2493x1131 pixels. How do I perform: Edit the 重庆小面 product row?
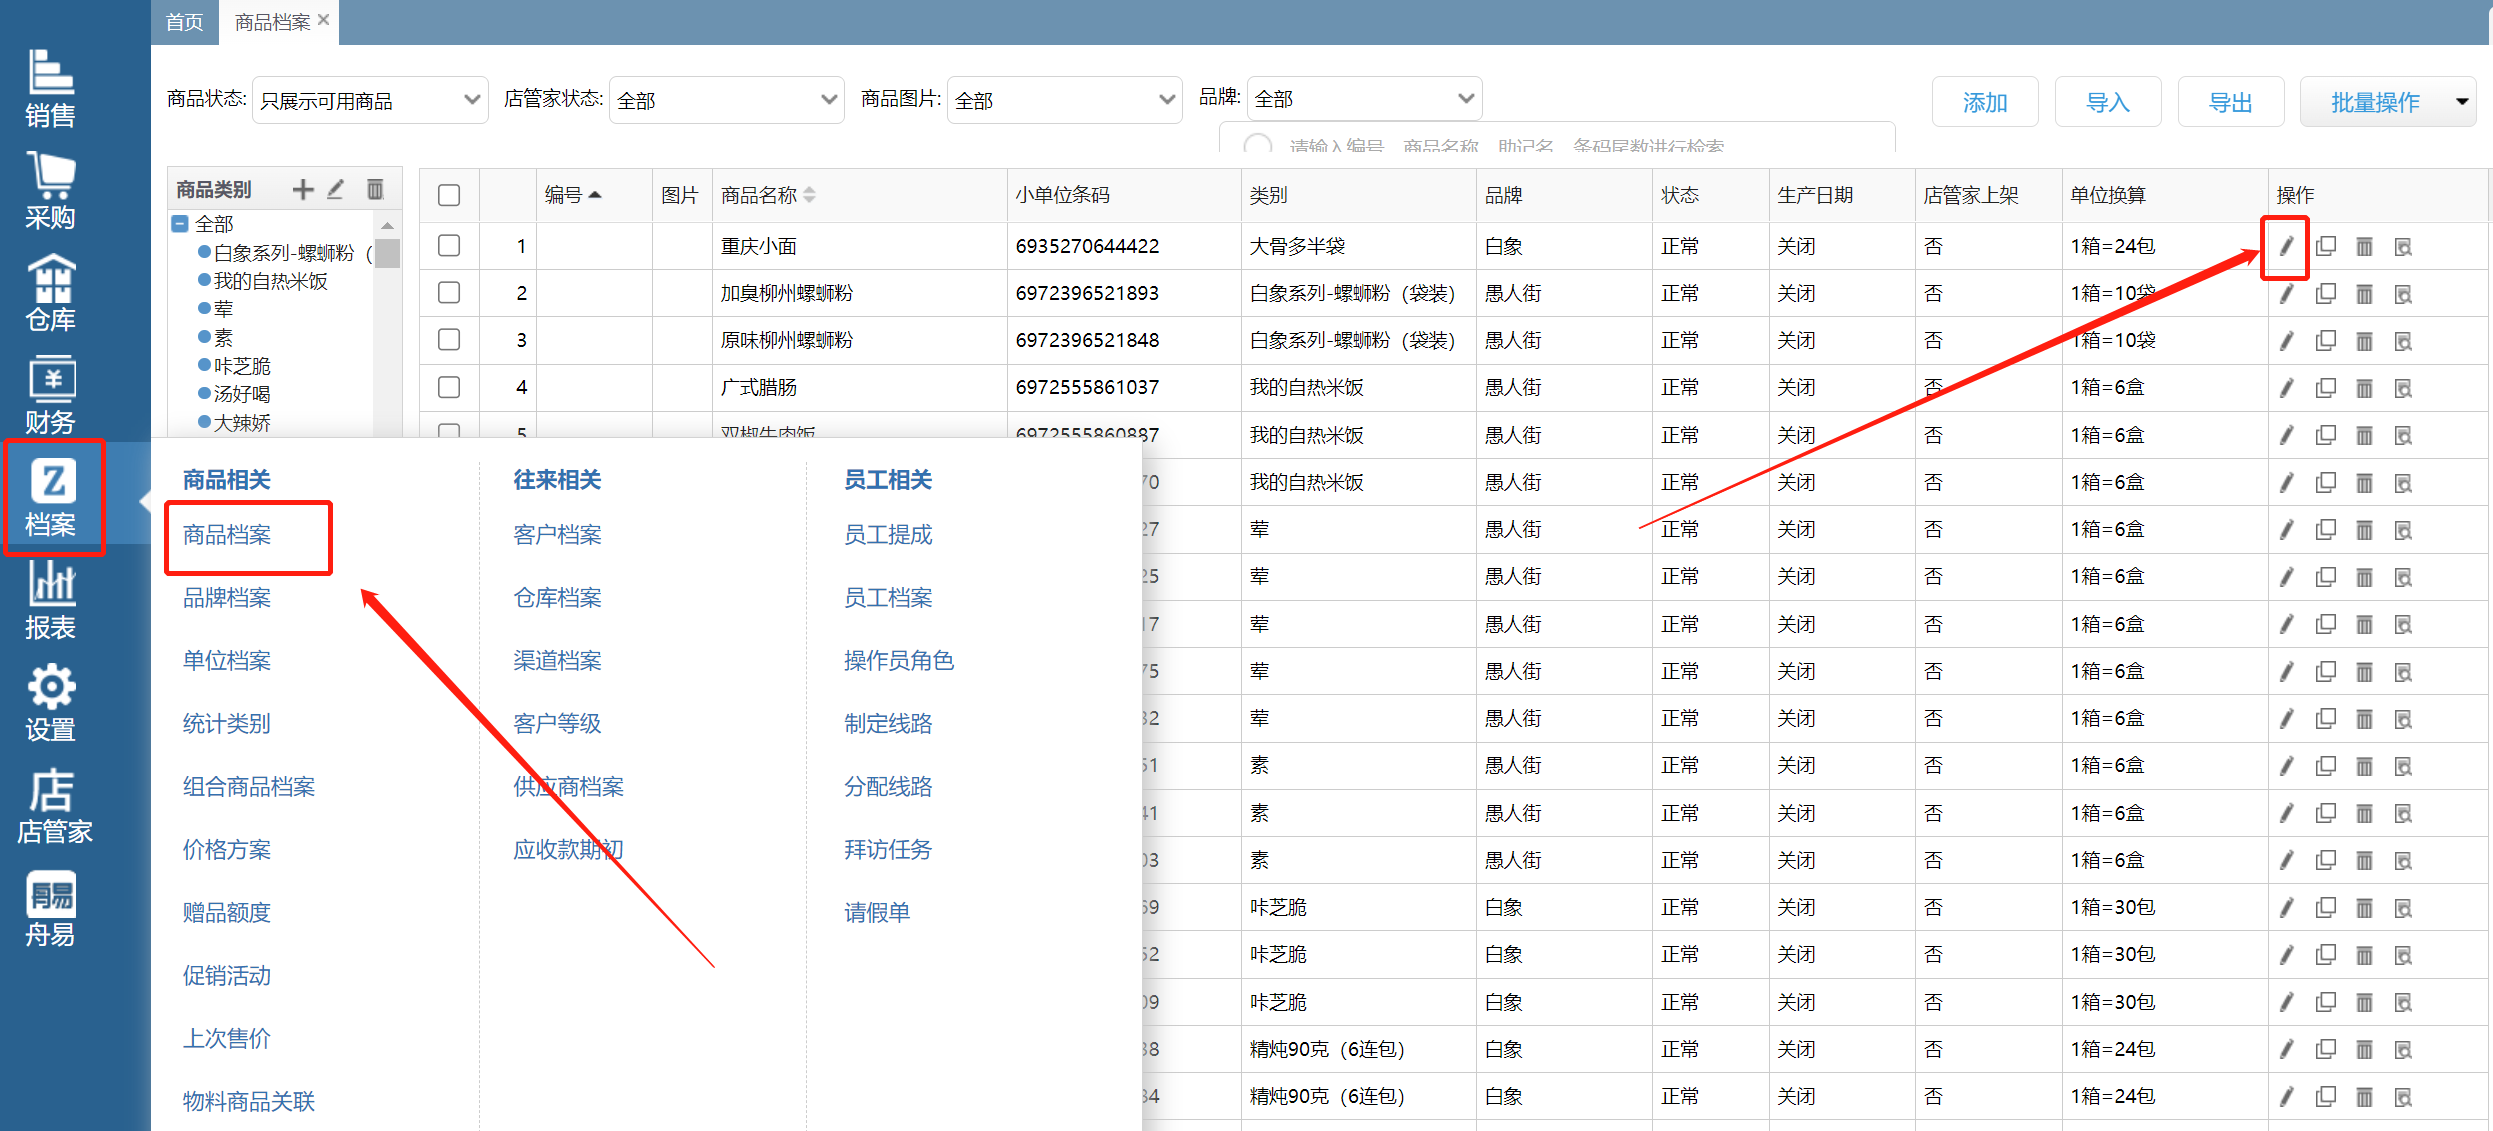click(2286, 247)
